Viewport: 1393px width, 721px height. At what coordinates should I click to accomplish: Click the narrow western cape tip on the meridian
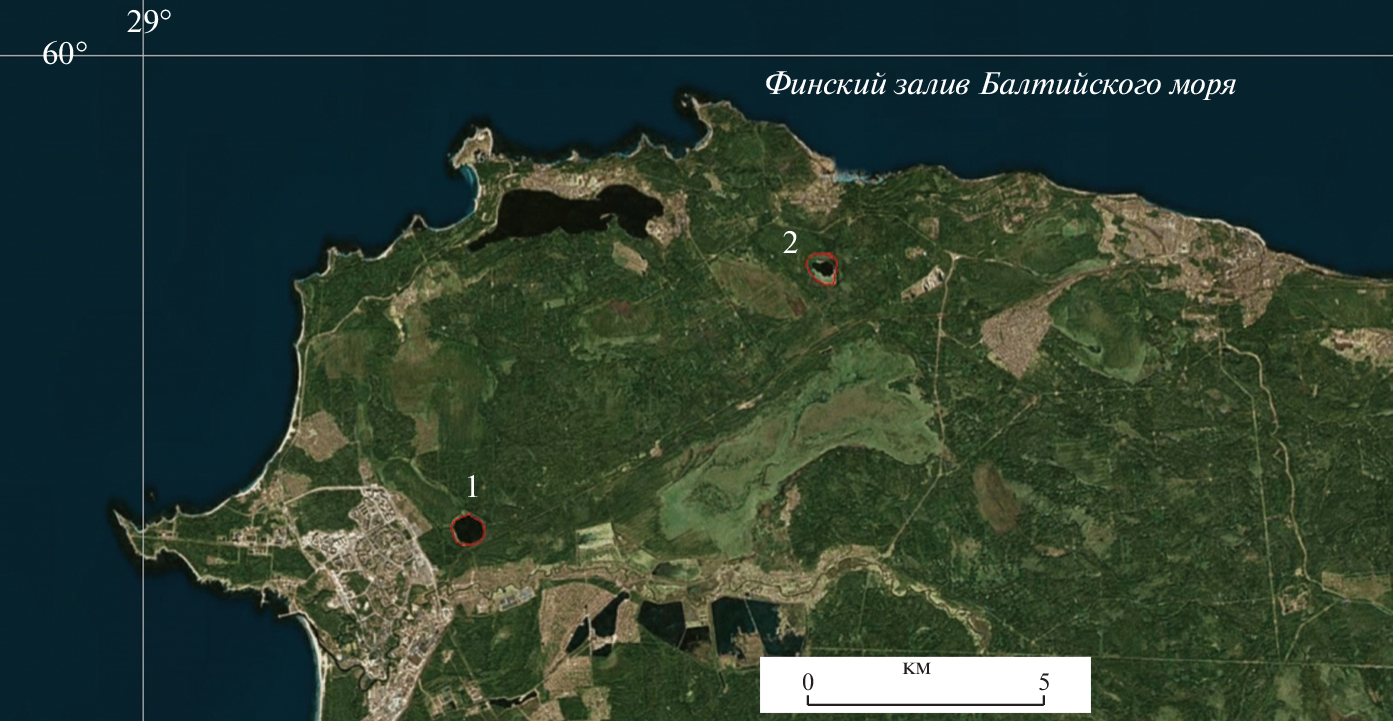130,525
